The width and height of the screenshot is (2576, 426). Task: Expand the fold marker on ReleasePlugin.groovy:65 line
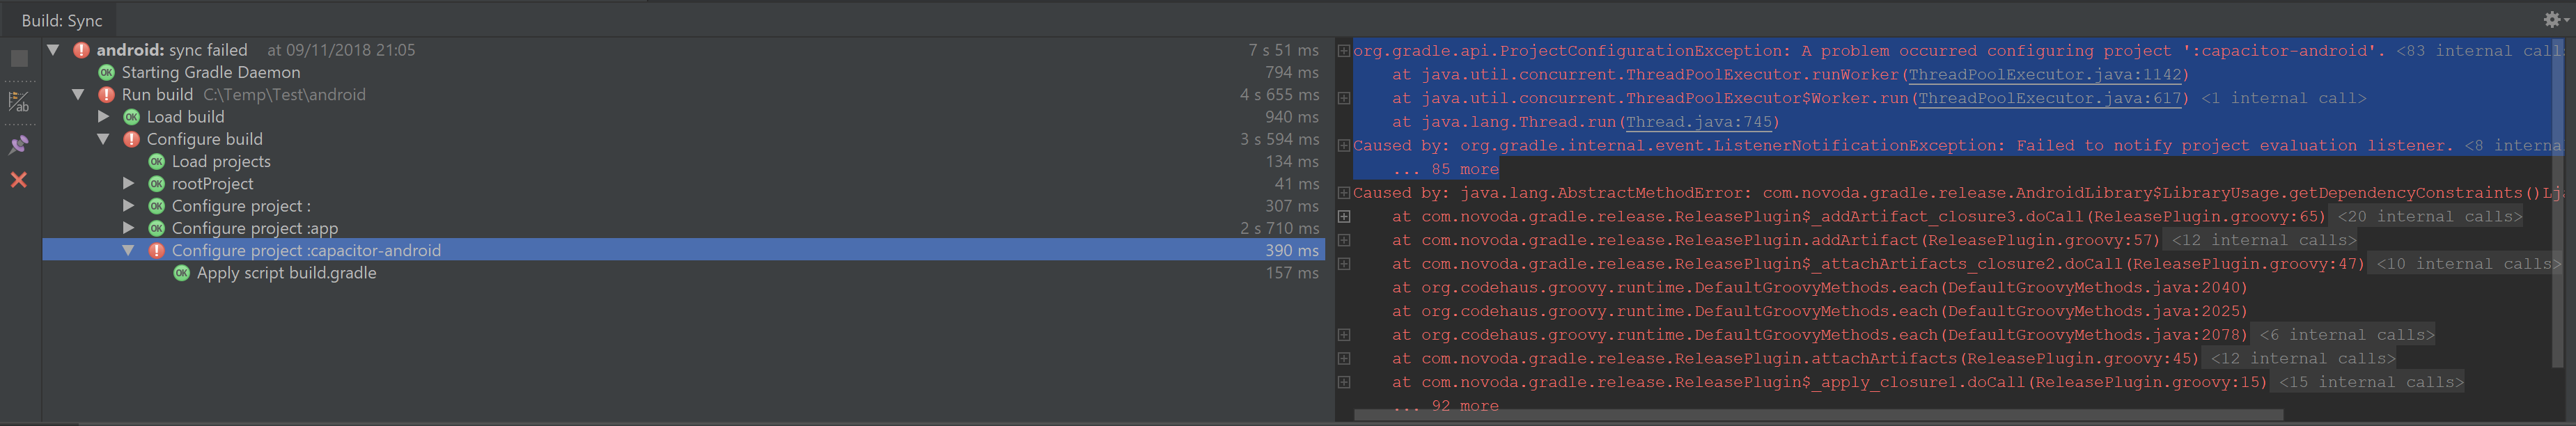pyautogui.click(x=1344, y=217)
